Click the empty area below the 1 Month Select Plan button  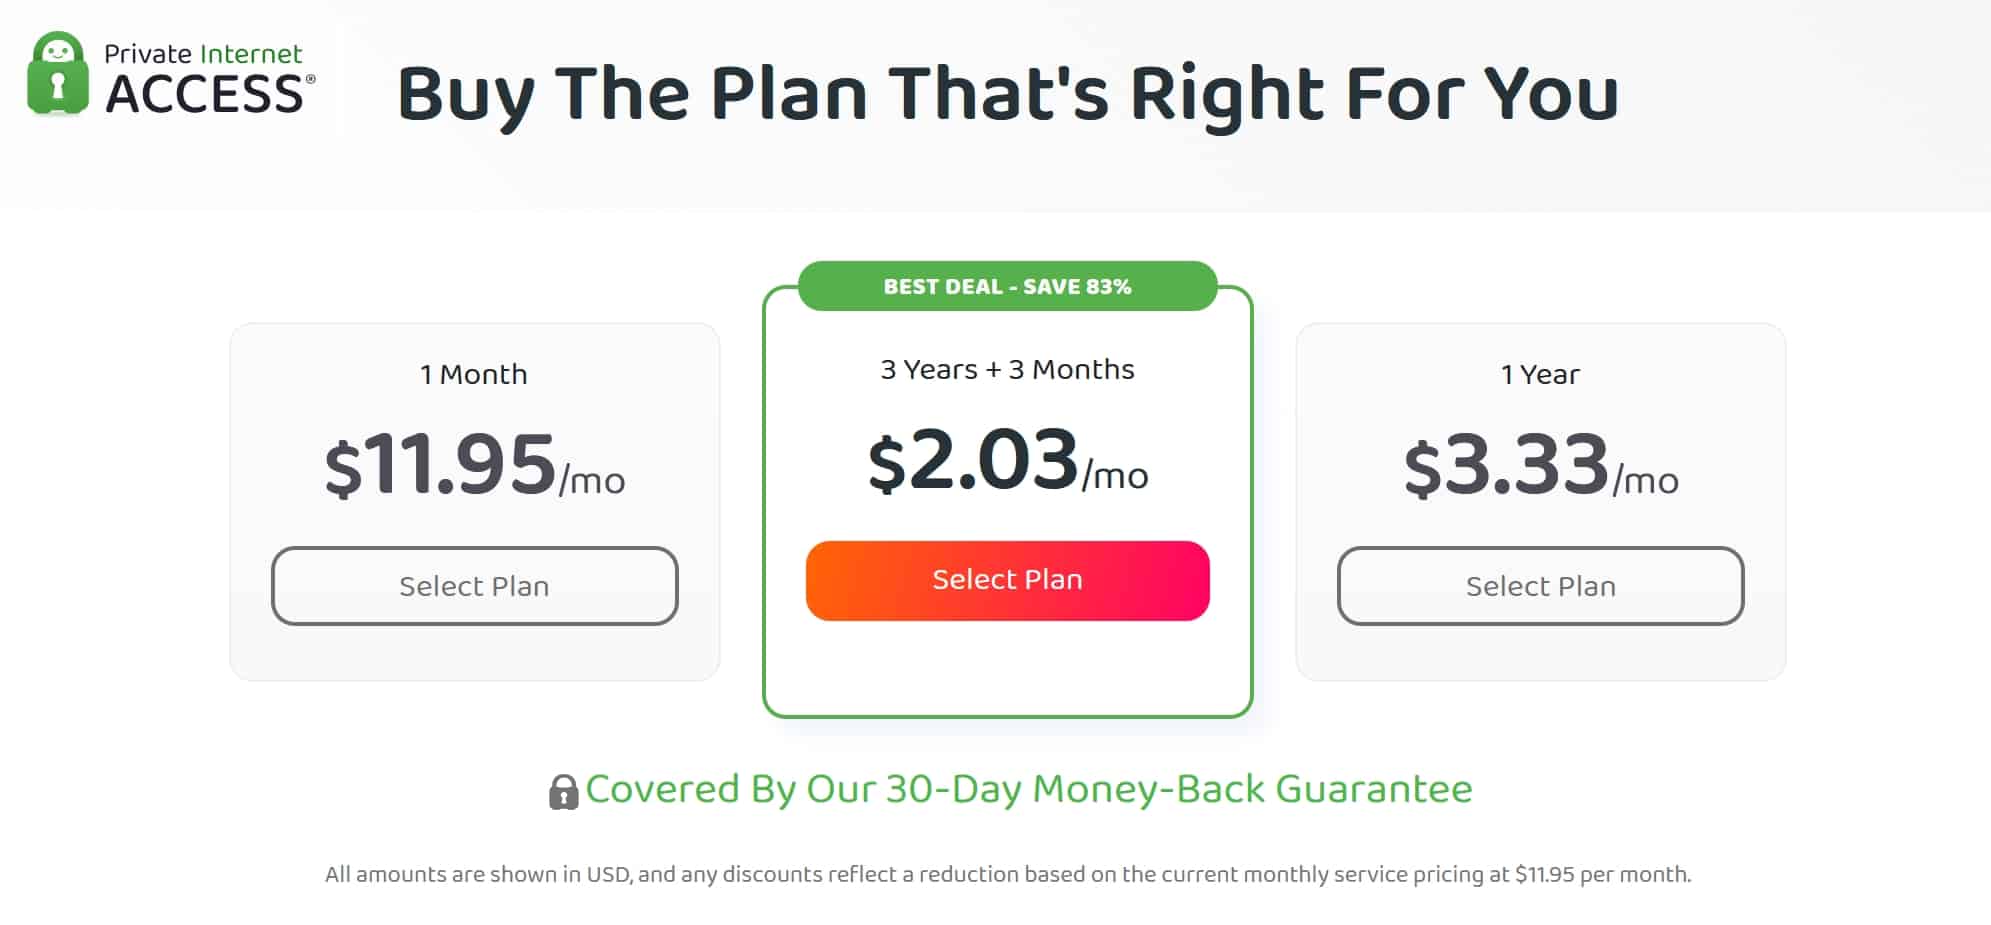point(475,652)
